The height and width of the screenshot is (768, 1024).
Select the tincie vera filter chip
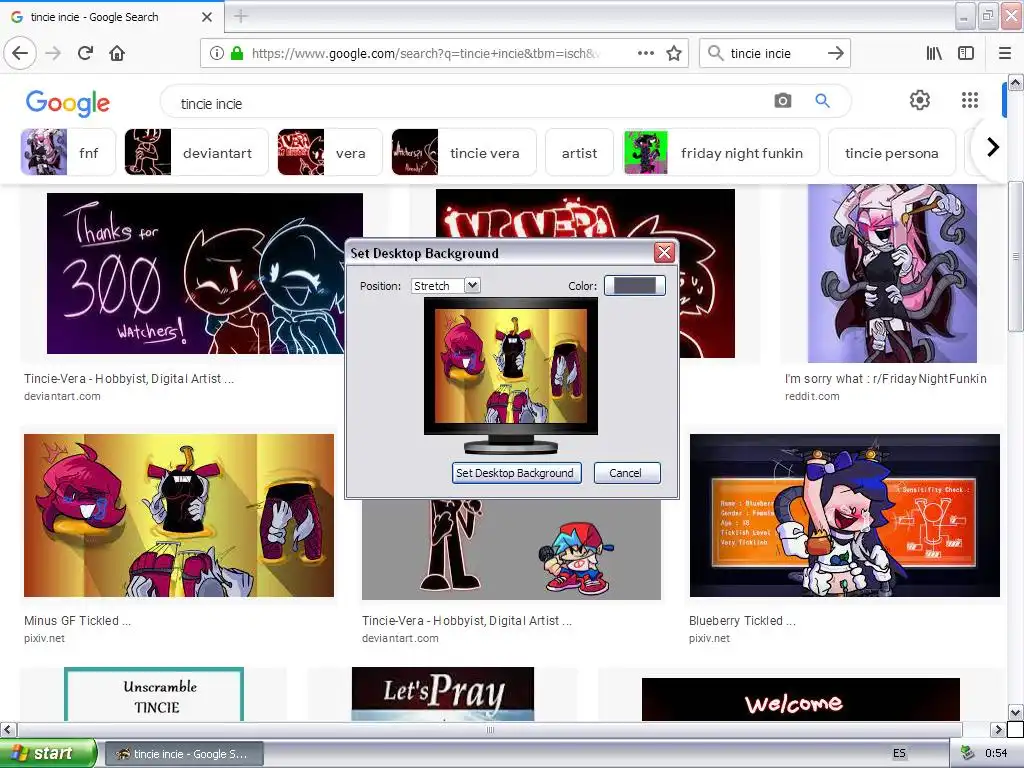(464, 152)
